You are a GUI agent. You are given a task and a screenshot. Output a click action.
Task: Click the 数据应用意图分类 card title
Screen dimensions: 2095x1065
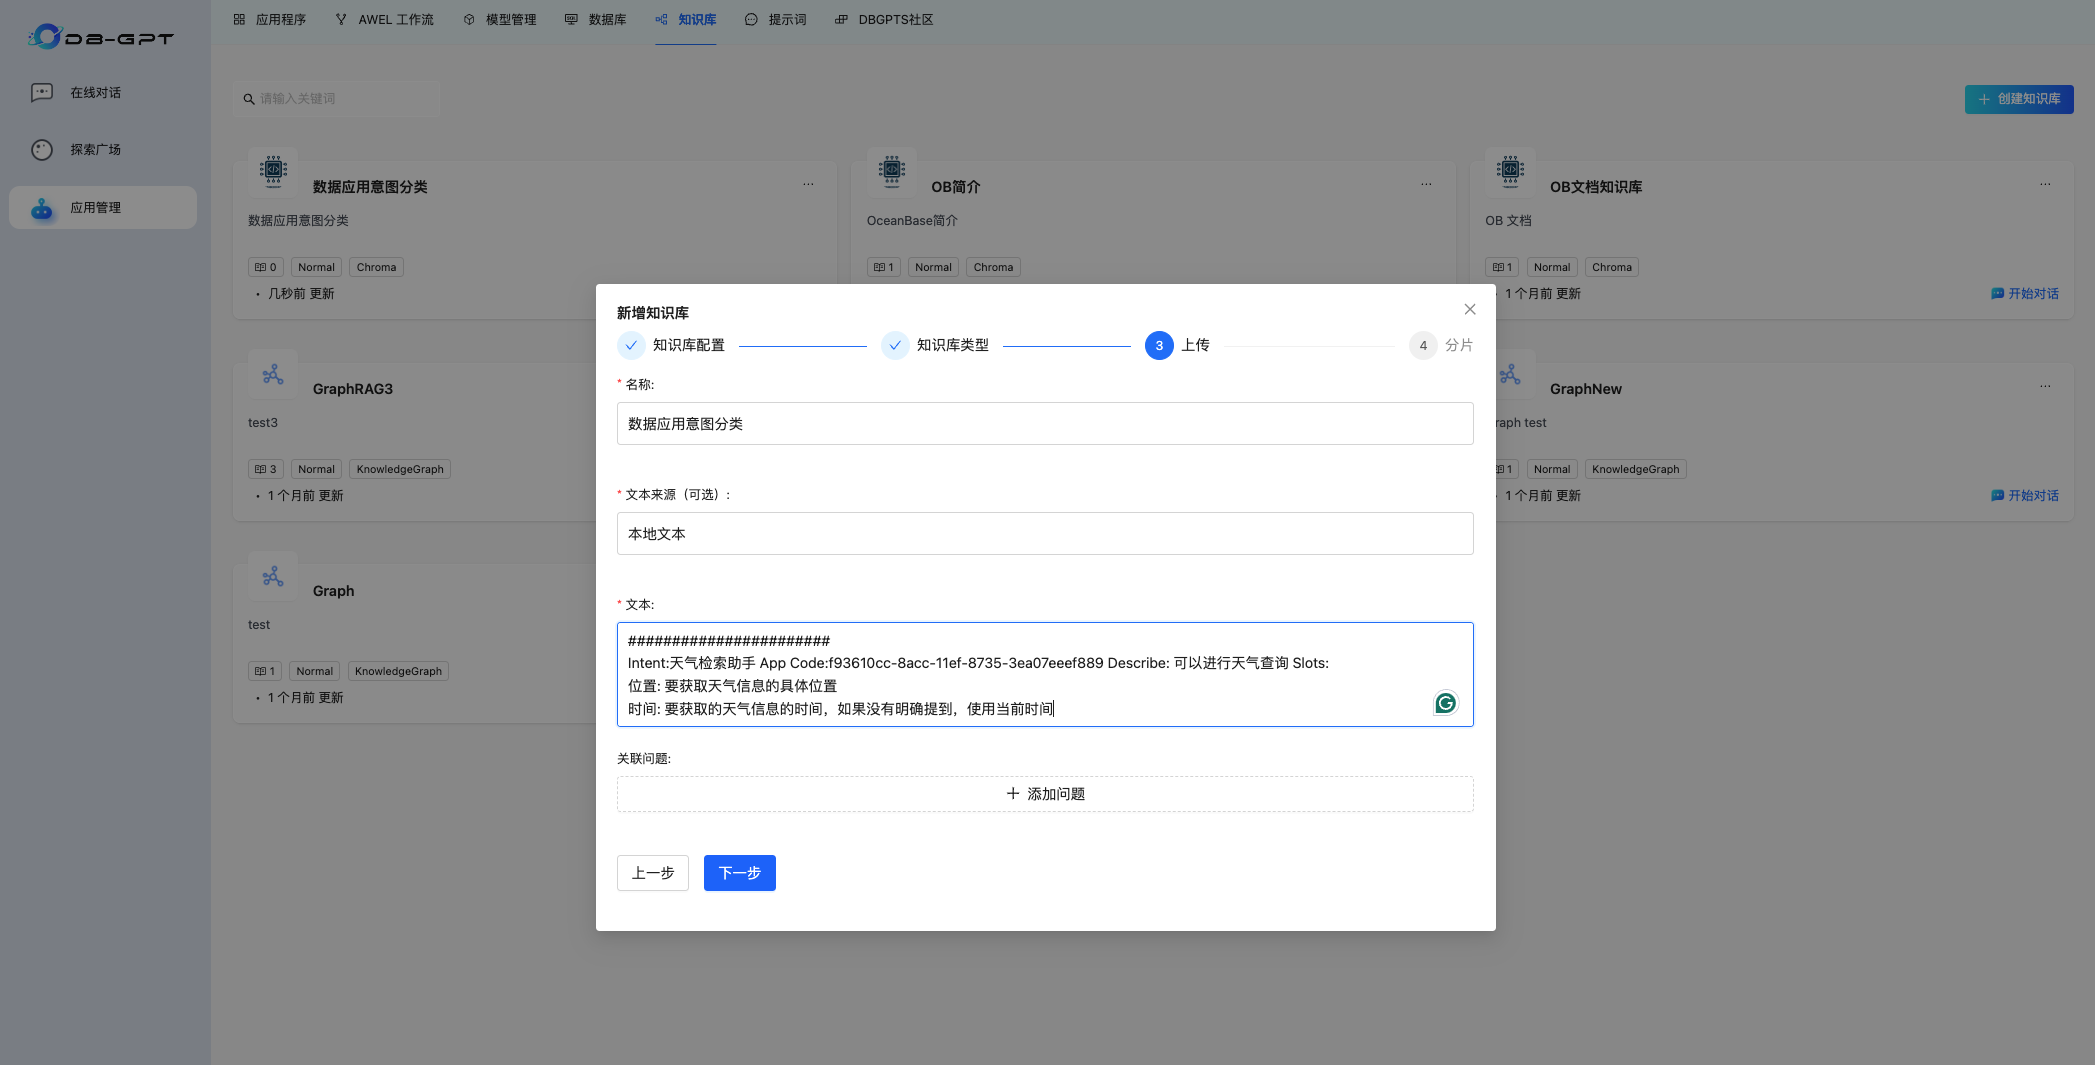click(370, 187)
